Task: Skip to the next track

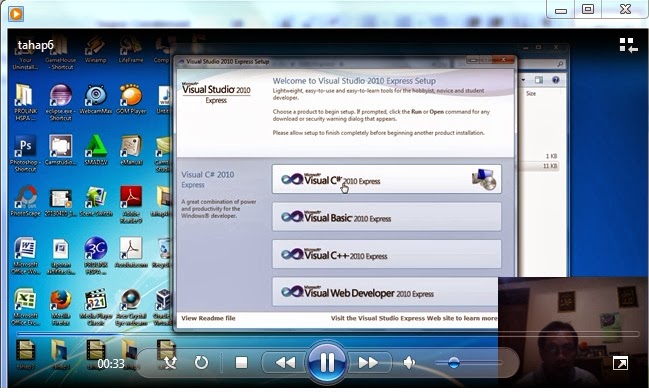Action: (368, 363)
